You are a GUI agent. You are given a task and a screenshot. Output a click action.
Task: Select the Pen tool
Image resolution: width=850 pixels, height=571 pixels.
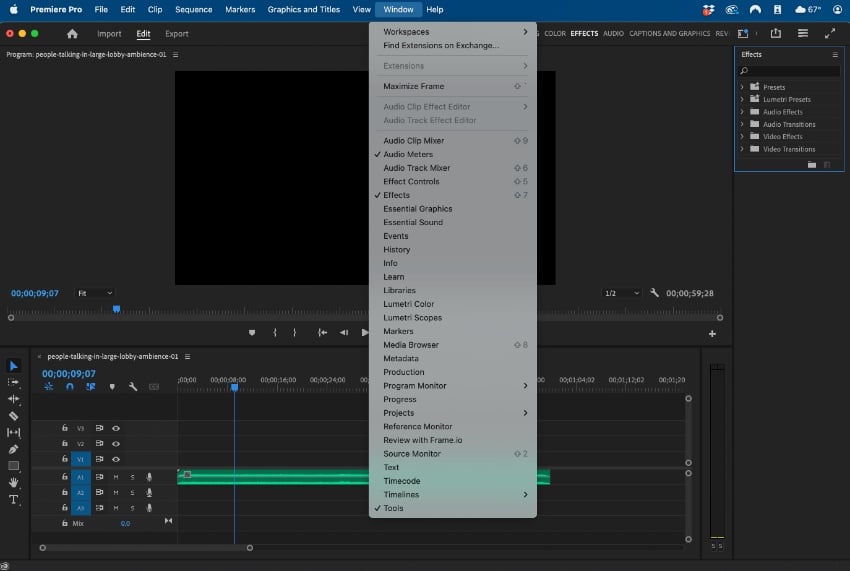click(14, 449)
